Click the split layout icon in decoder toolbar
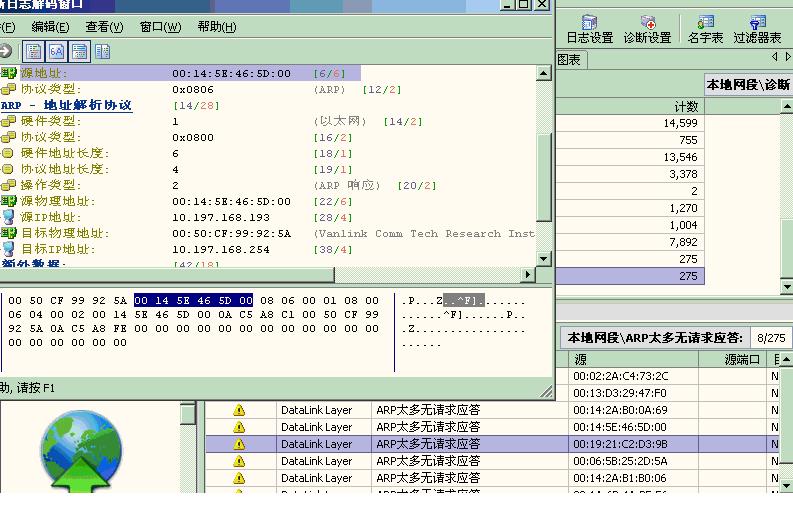This screenshot has height=512, width=793. (102, 51)
